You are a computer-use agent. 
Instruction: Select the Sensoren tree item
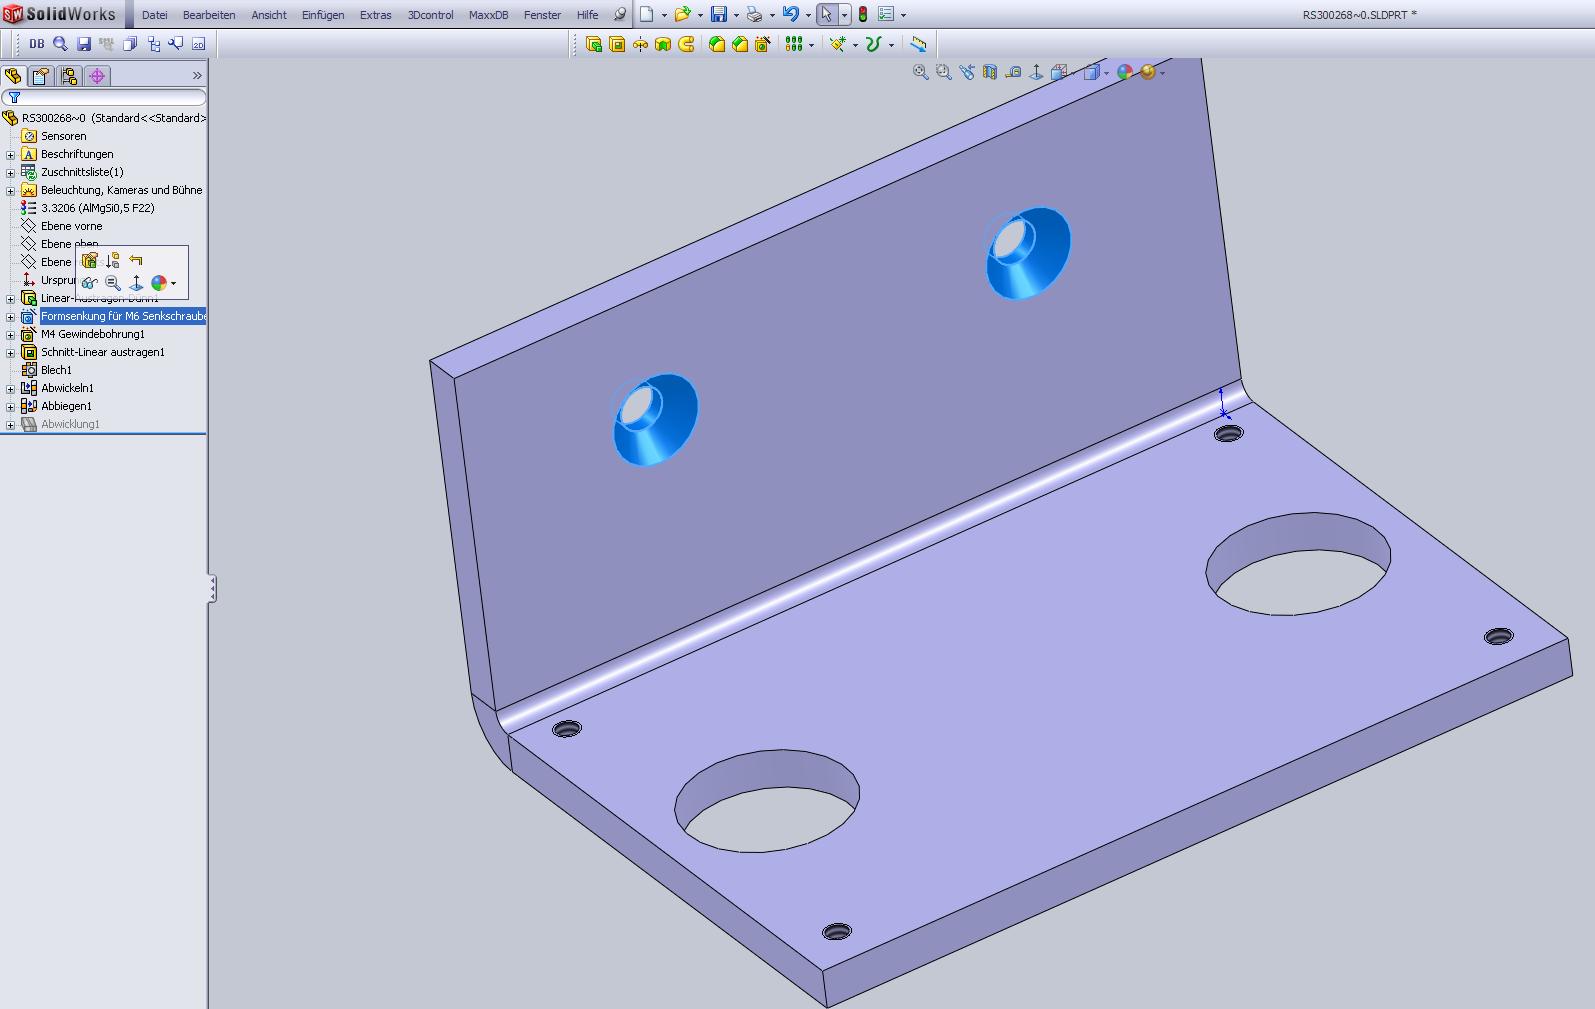point(63,136)
